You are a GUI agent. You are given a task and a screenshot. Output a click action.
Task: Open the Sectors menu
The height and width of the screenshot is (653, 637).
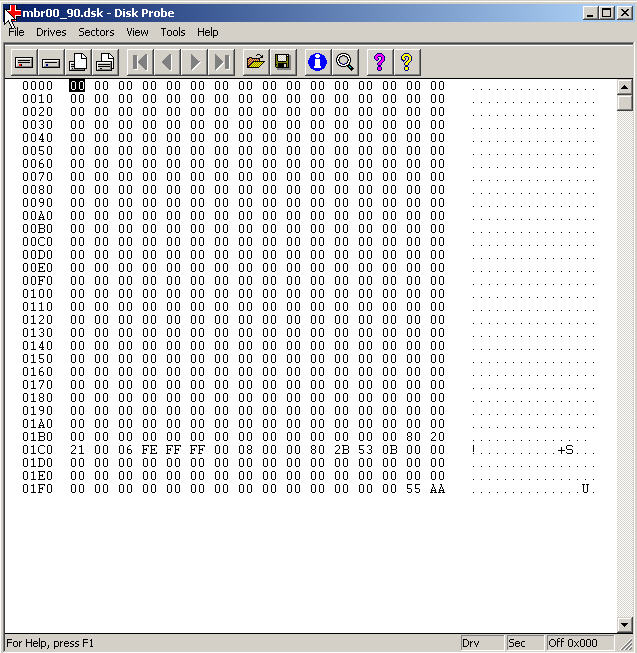click(x=96, y=32)
